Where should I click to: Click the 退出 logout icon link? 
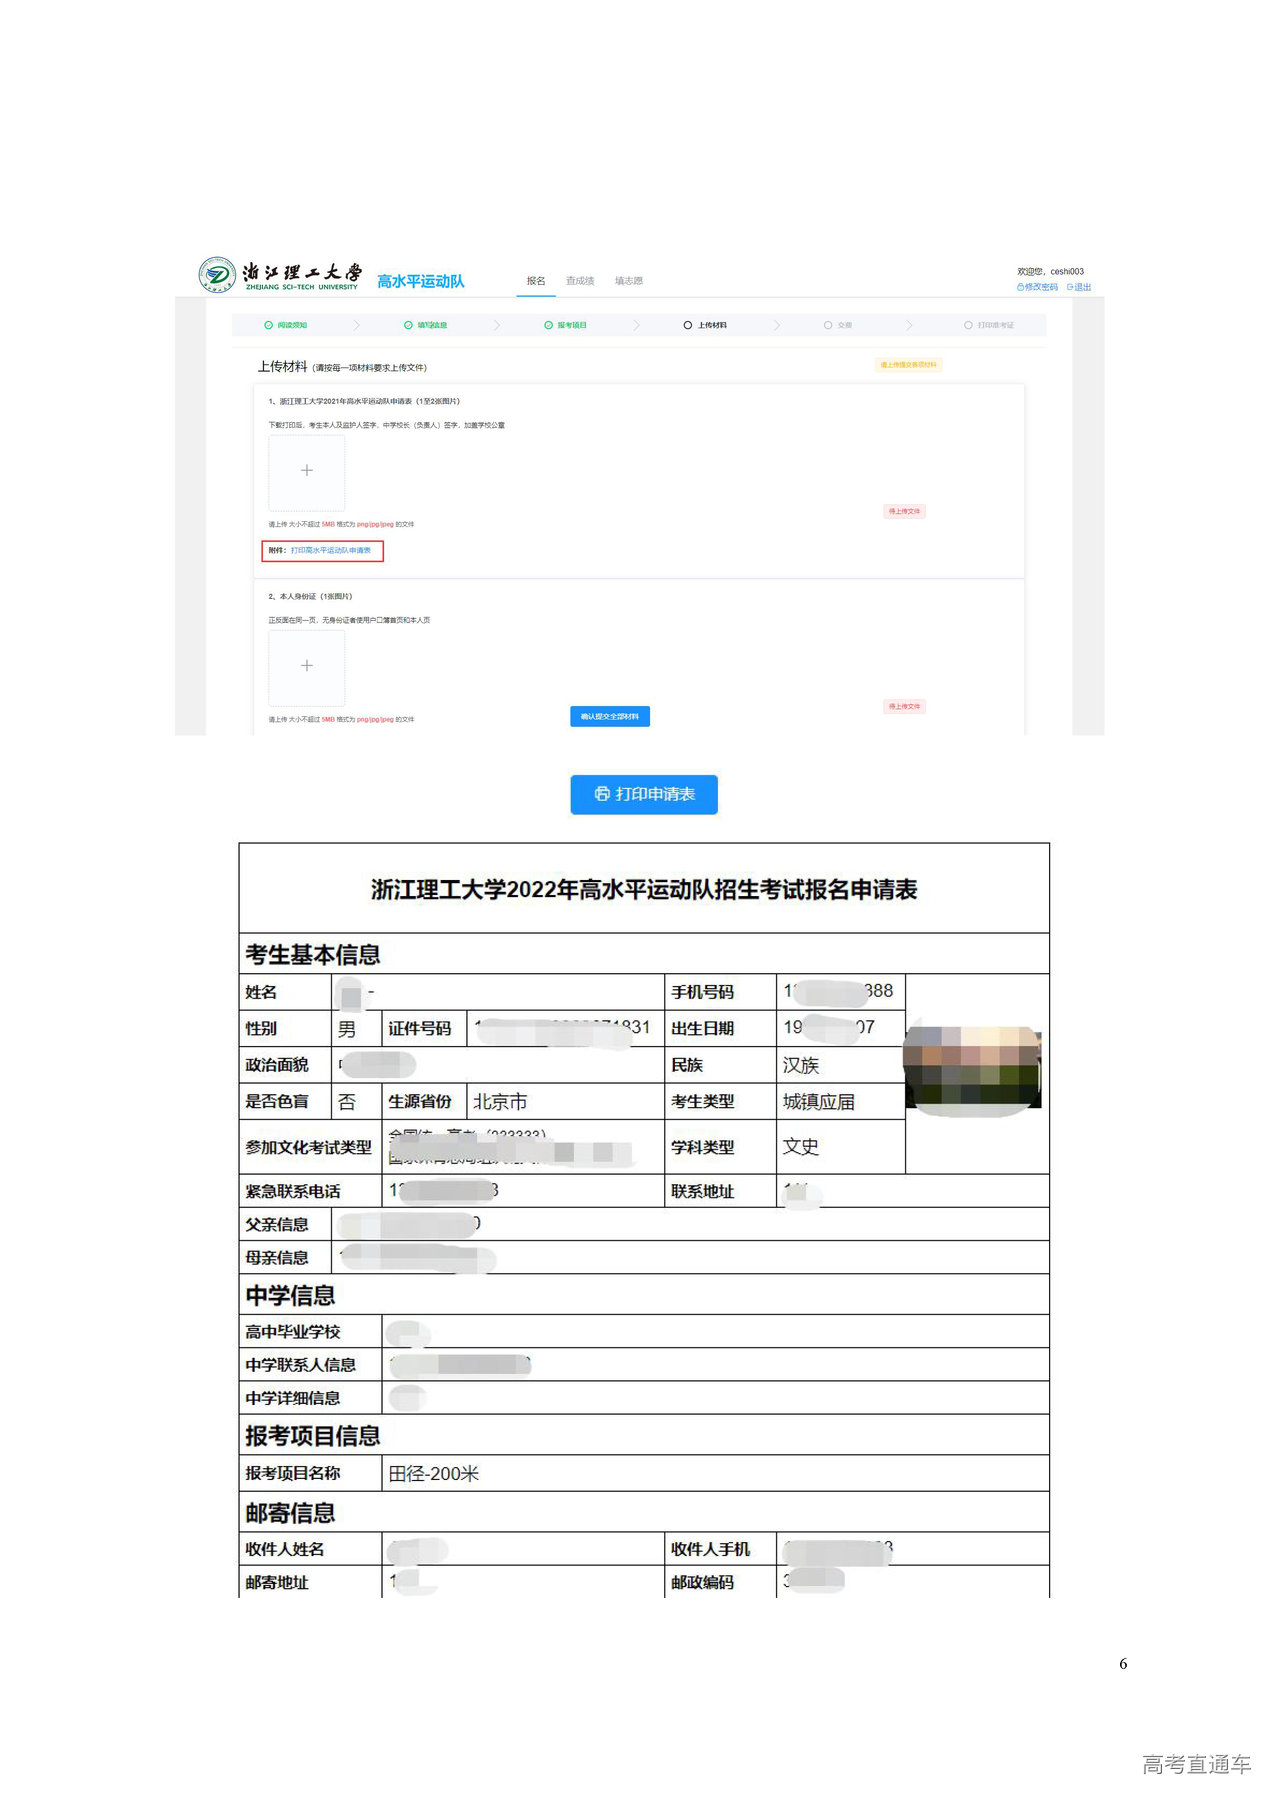tap(1079, 287)
